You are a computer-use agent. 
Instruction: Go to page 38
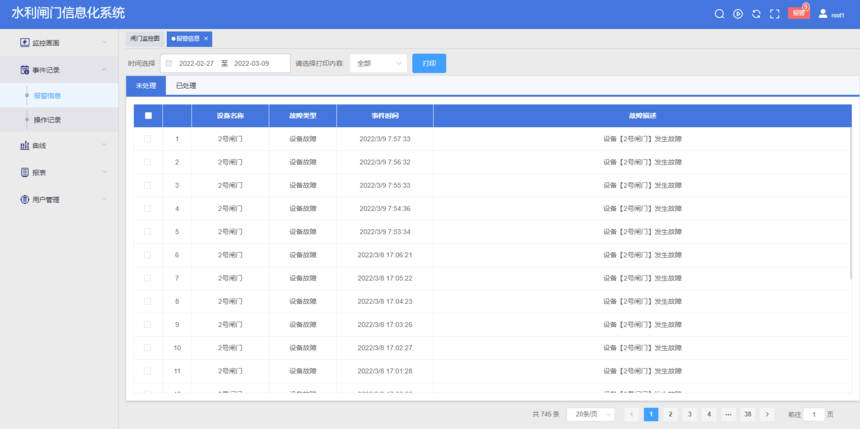point(747,414)
